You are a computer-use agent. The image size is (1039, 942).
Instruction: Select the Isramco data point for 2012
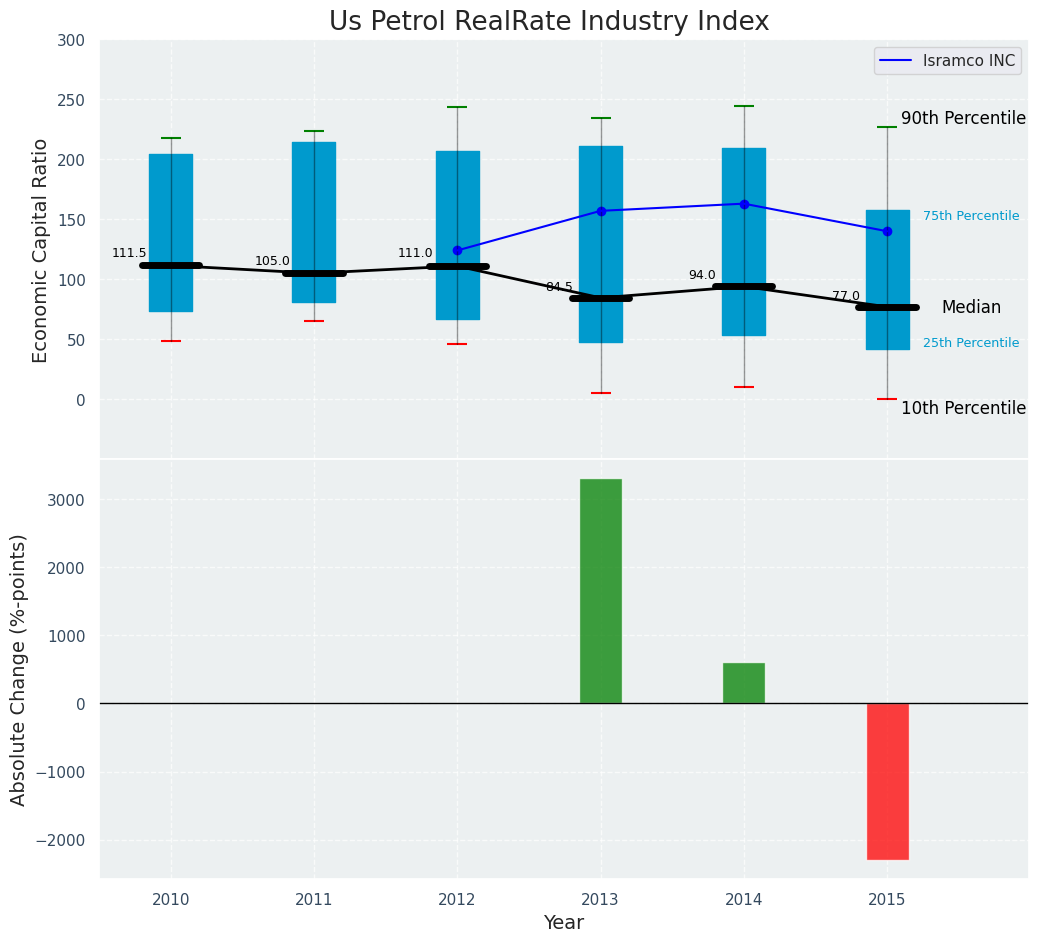[457, 251]
